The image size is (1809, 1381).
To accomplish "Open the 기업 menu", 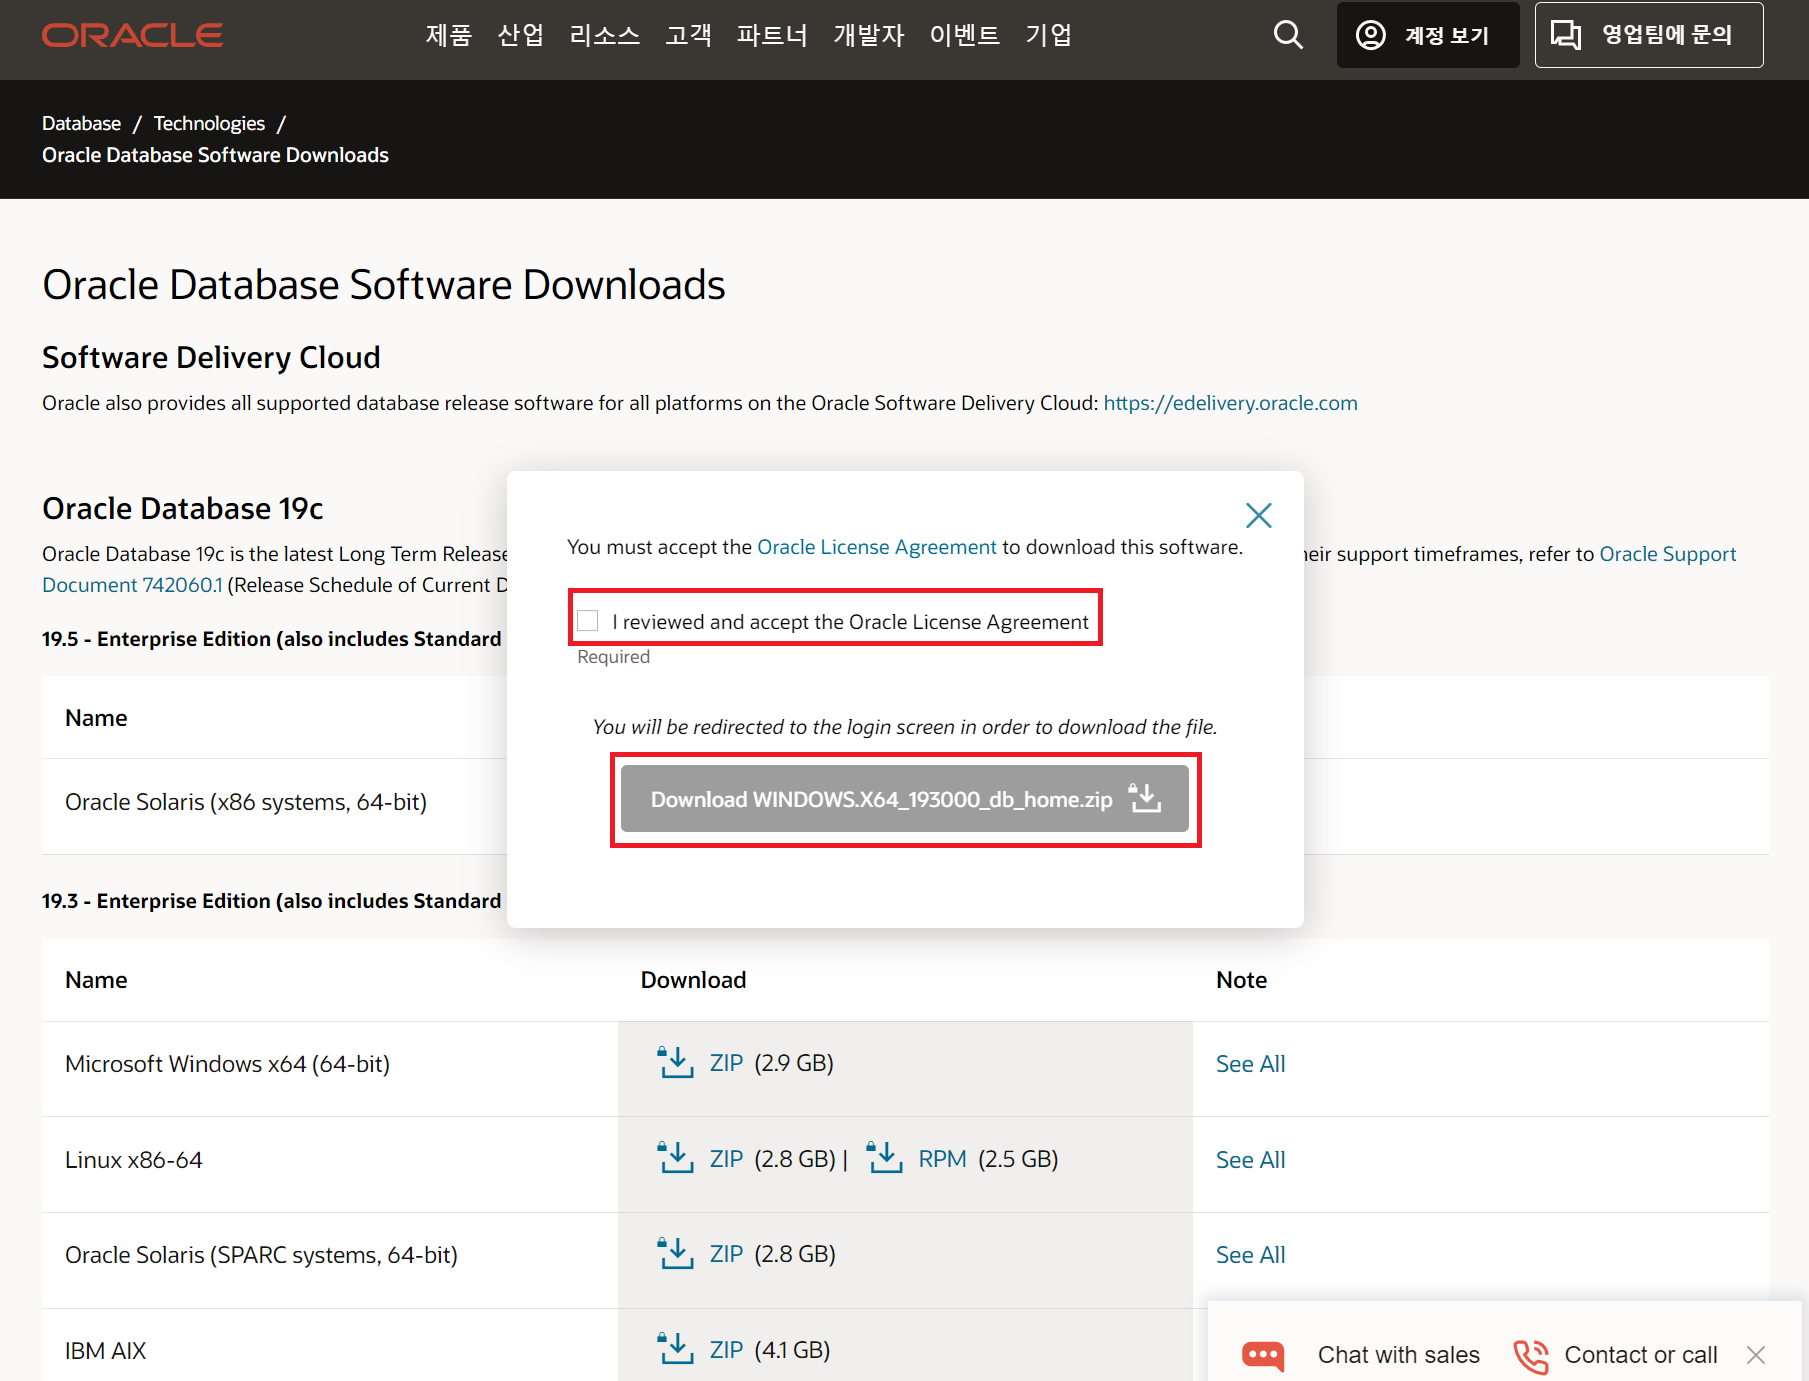I will [1048, 35].
